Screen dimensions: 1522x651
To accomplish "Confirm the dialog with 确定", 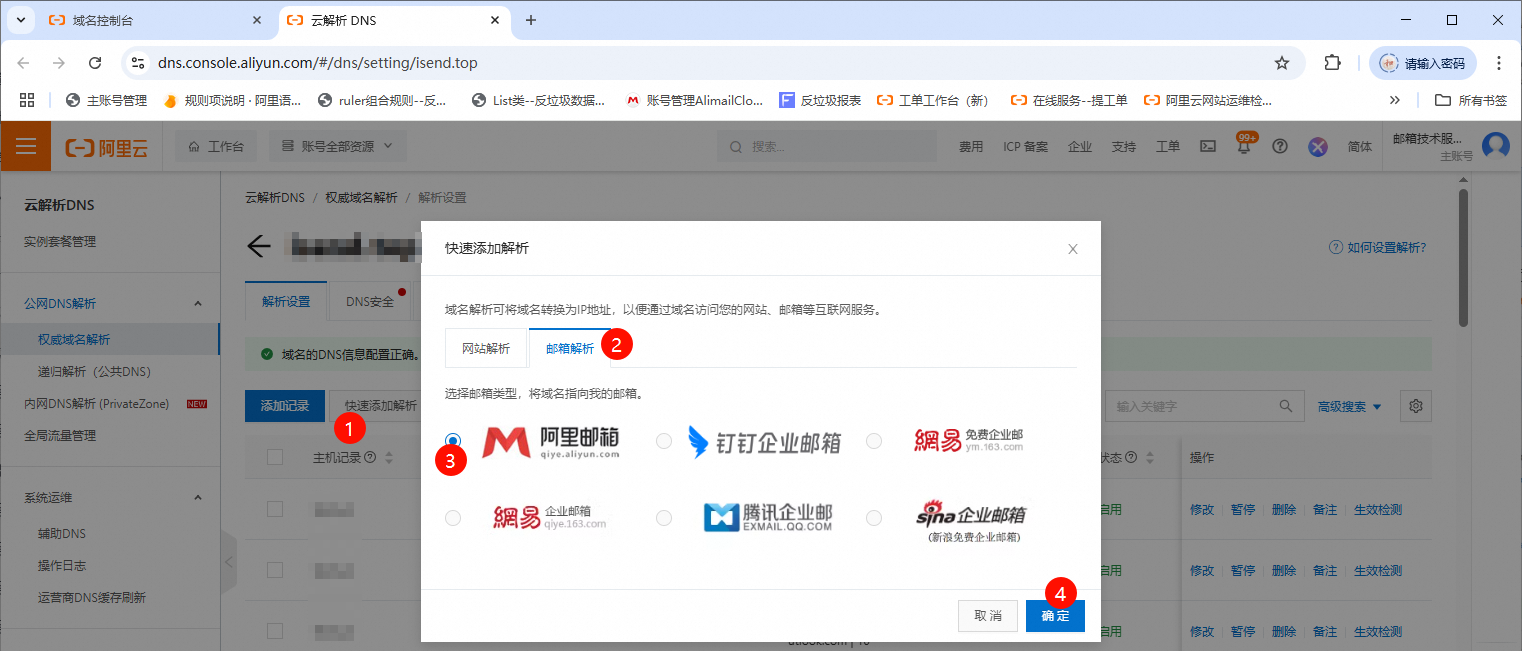I will click(1055, 616).
